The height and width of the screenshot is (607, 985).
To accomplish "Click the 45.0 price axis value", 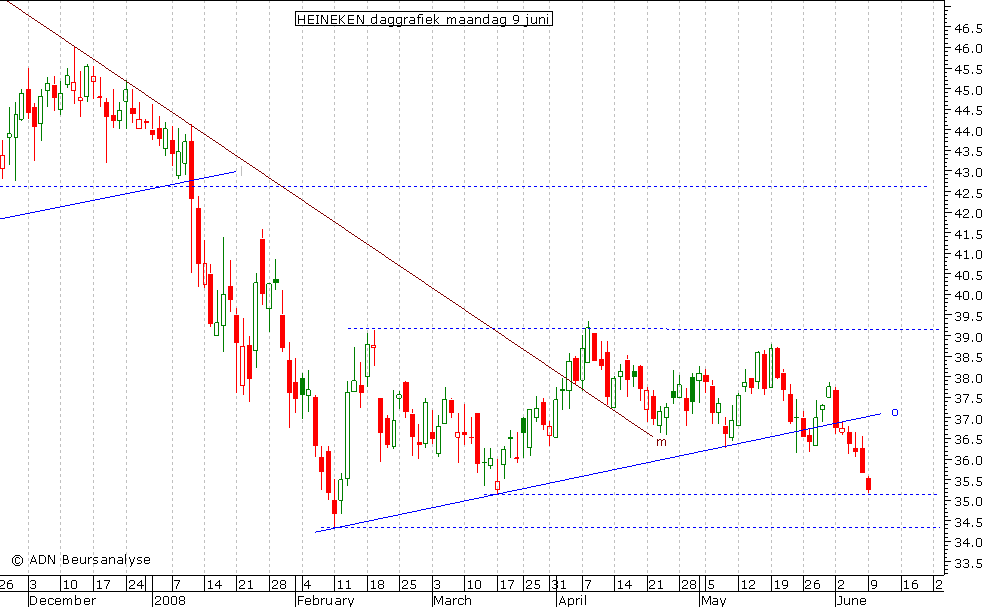I will (x=968, y=90).
